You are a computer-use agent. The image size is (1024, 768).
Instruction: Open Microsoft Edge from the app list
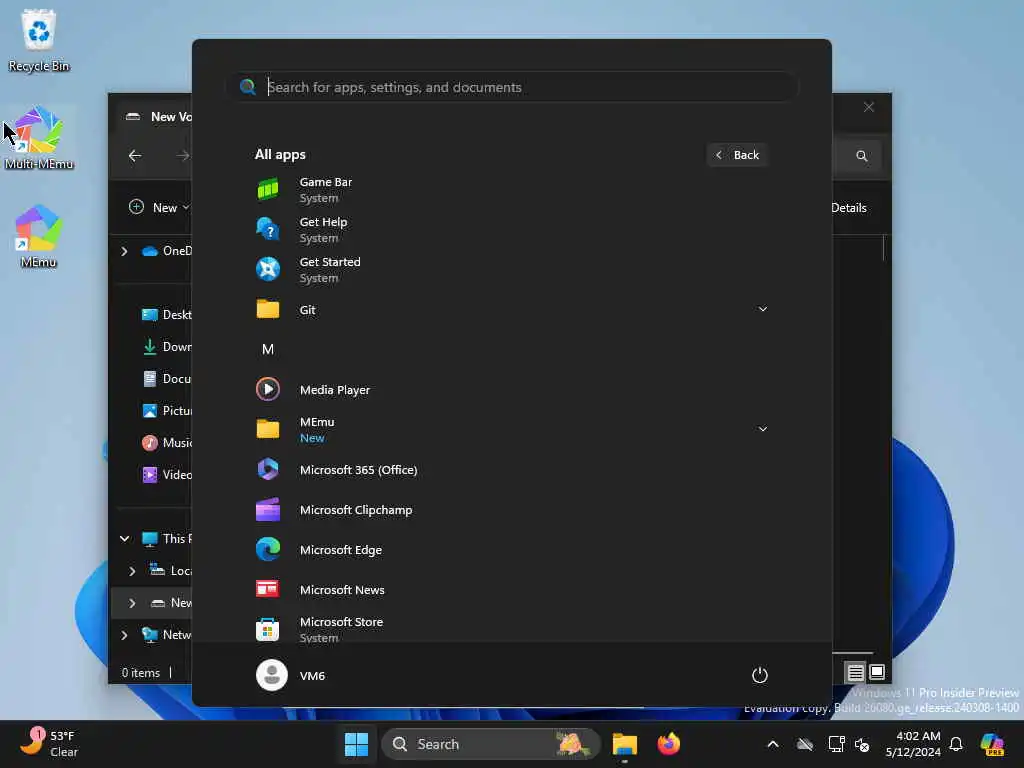(511, 550)
